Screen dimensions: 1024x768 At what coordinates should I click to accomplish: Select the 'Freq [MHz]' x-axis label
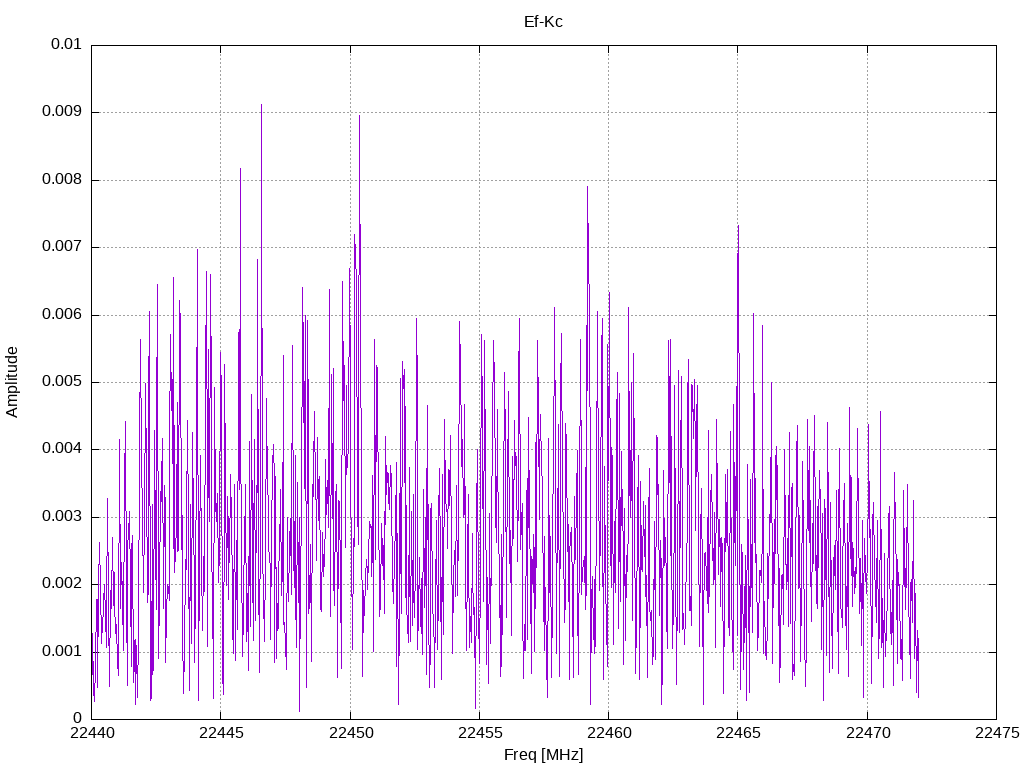pos(543,754)
